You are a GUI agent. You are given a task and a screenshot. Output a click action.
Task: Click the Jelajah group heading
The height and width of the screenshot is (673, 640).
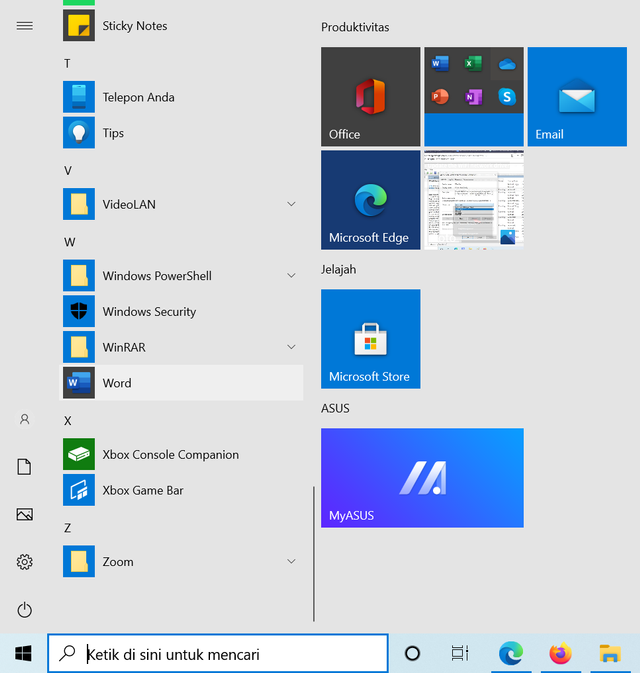pyautogui.click(x=339, y=270)
